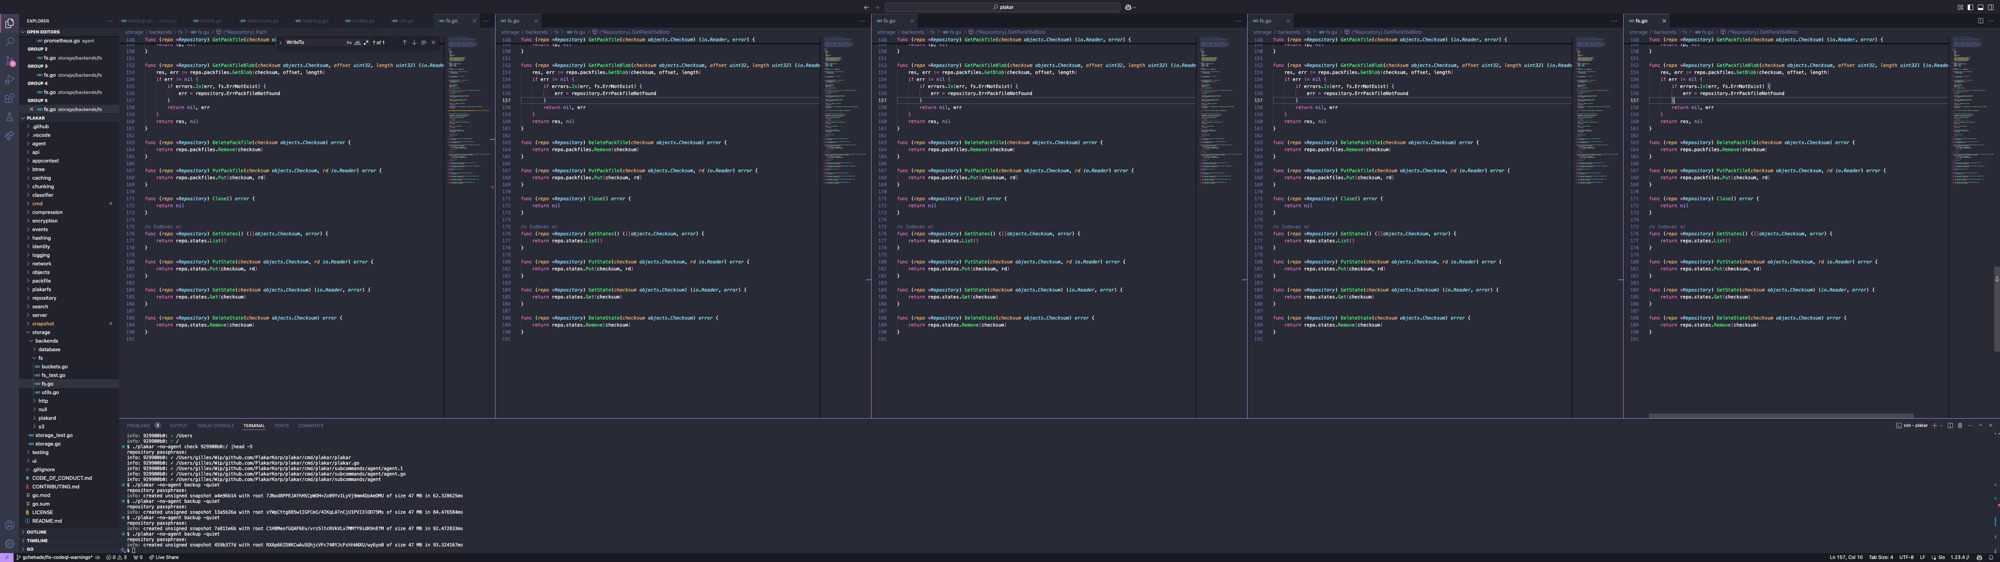Open Source Control view in activity bar
The image size is (2000, 562).
pos(10,61)
